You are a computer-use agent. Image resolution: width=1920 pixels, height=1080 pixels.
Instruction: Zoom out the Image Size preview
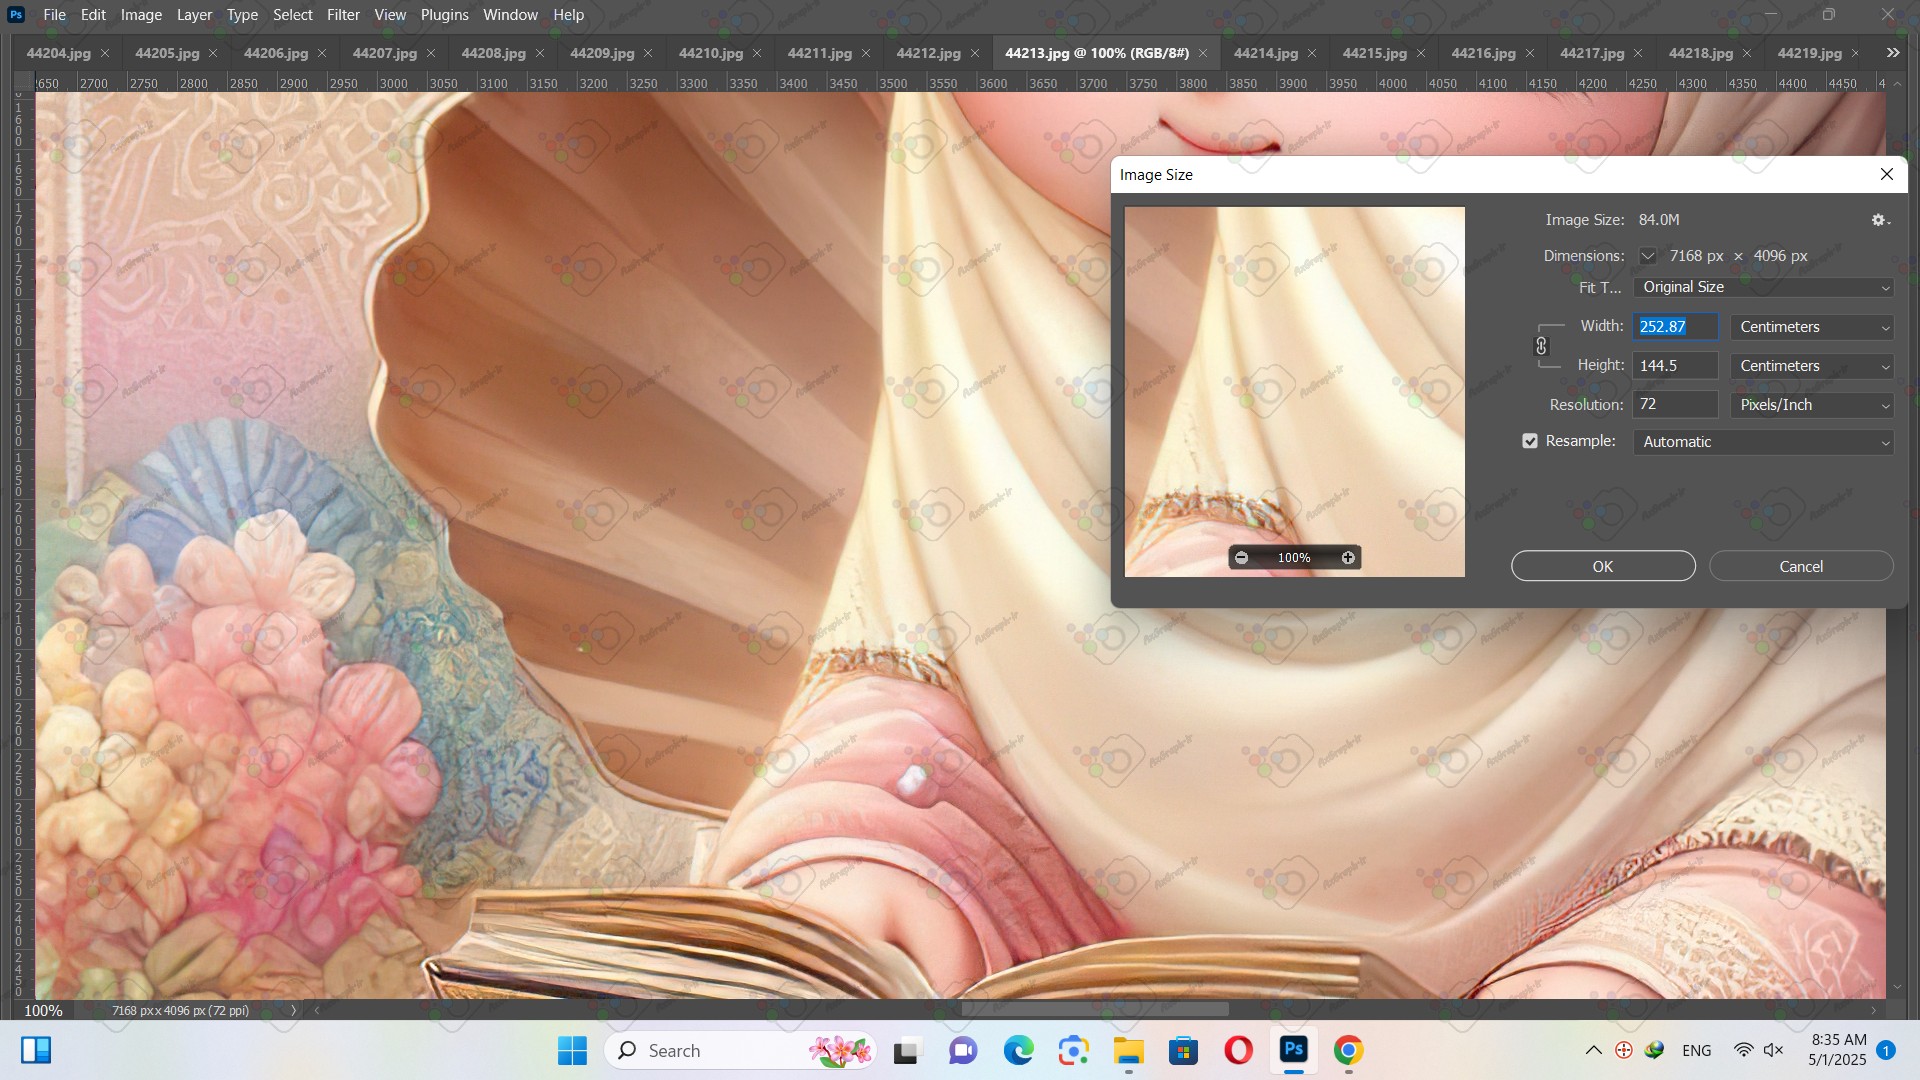click(1241, 558)
